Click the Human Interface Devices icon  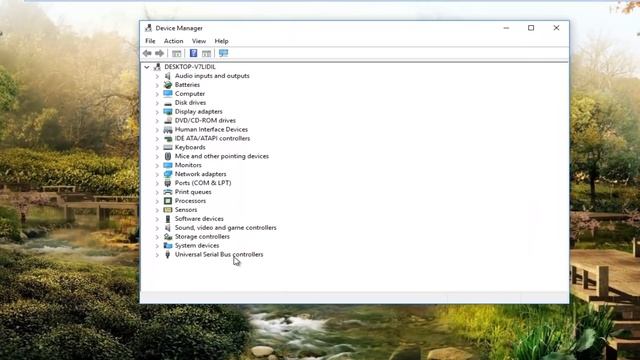[x=168, y=129]
